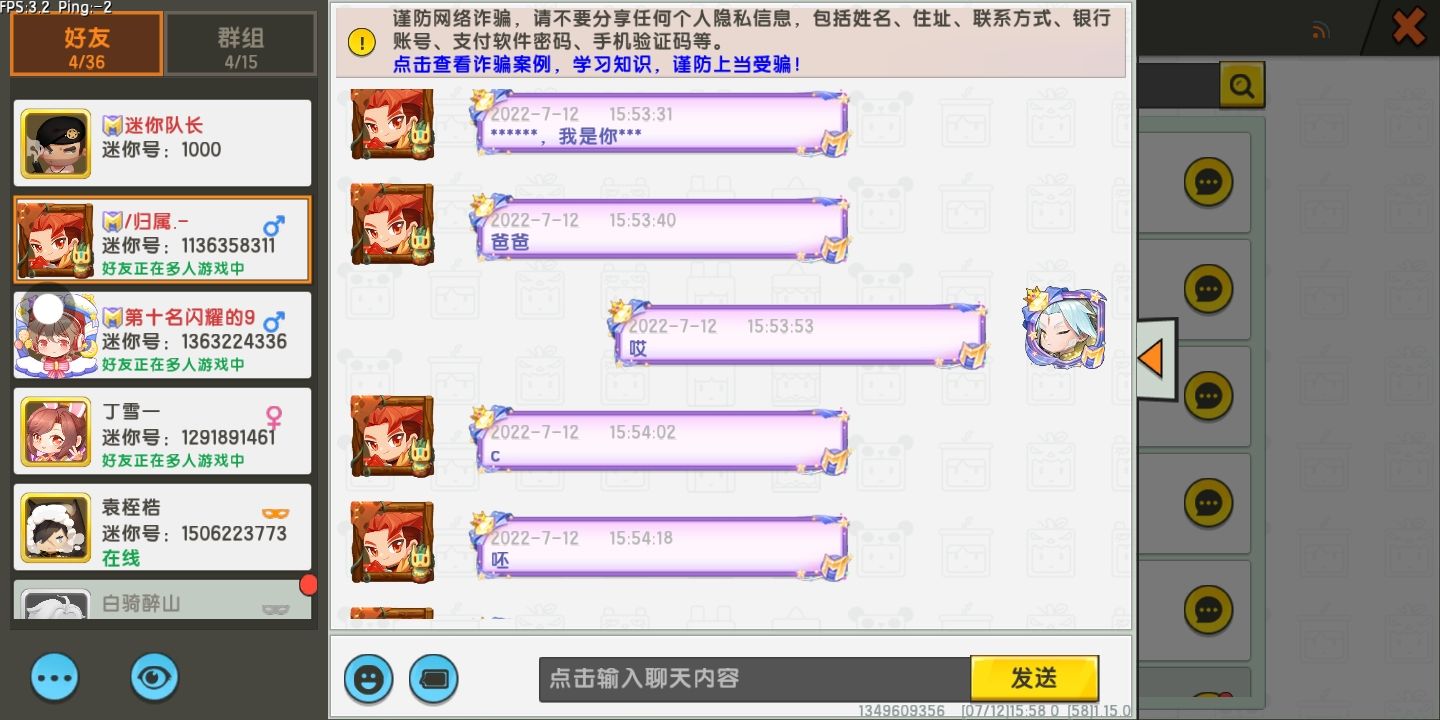
Task: Select the 好友 tab
Action: click(x=87, y=45)
